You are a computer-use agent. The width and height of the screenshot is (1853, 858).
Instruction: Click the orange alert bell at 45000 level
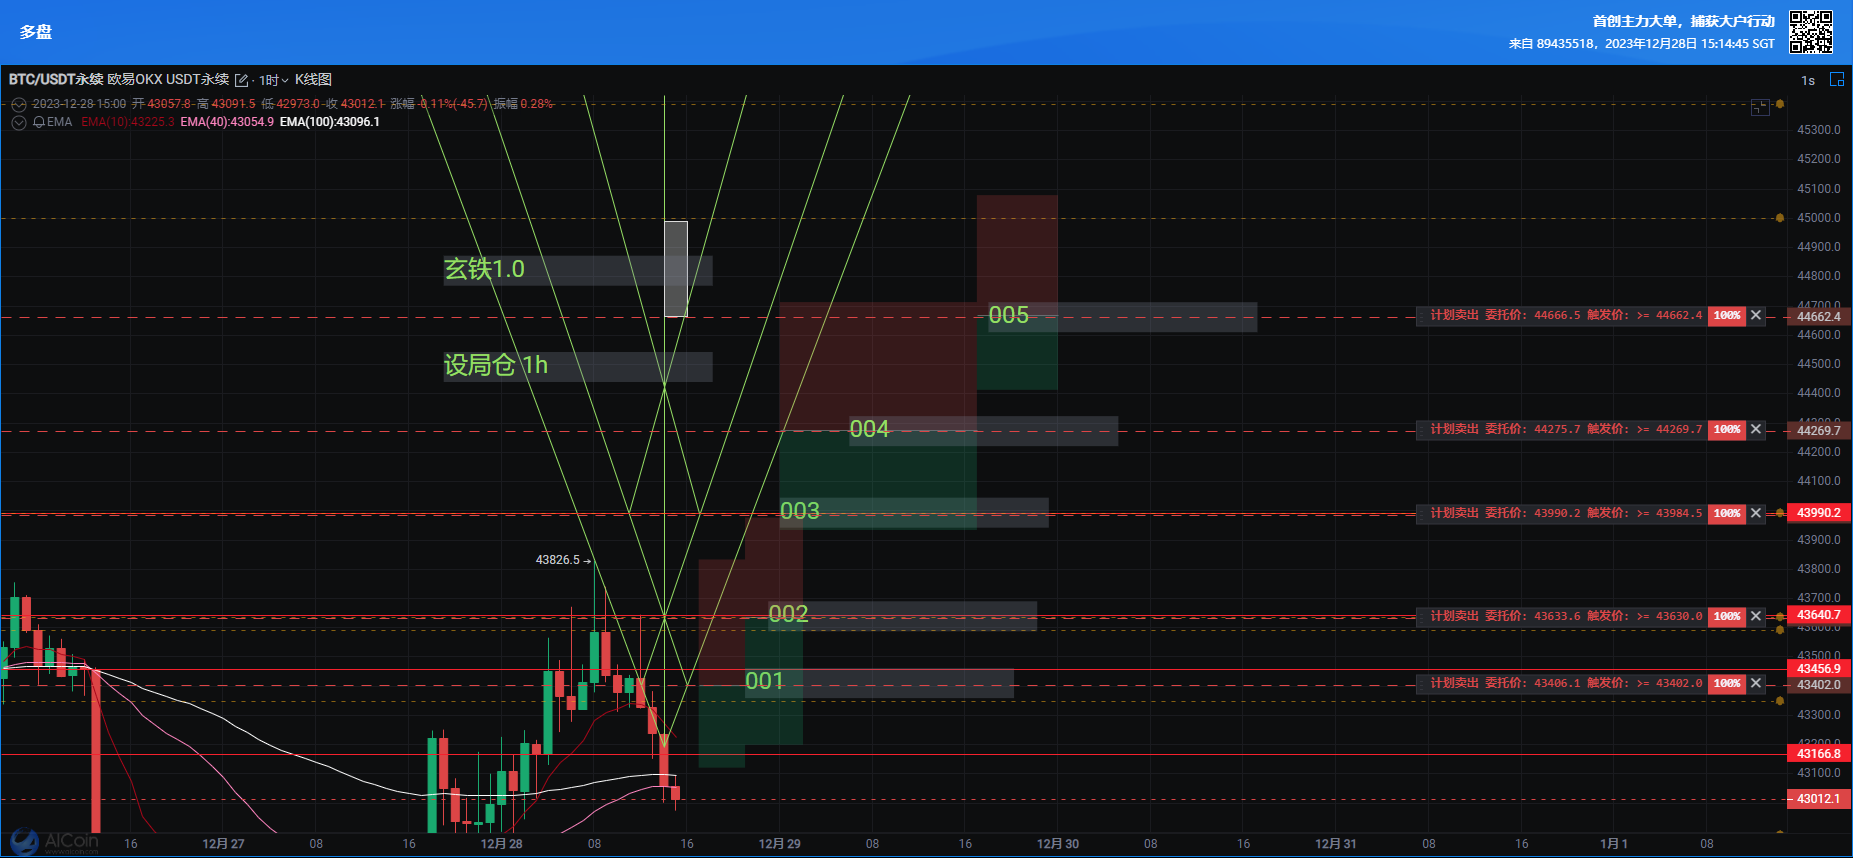tap(1779, 218)
